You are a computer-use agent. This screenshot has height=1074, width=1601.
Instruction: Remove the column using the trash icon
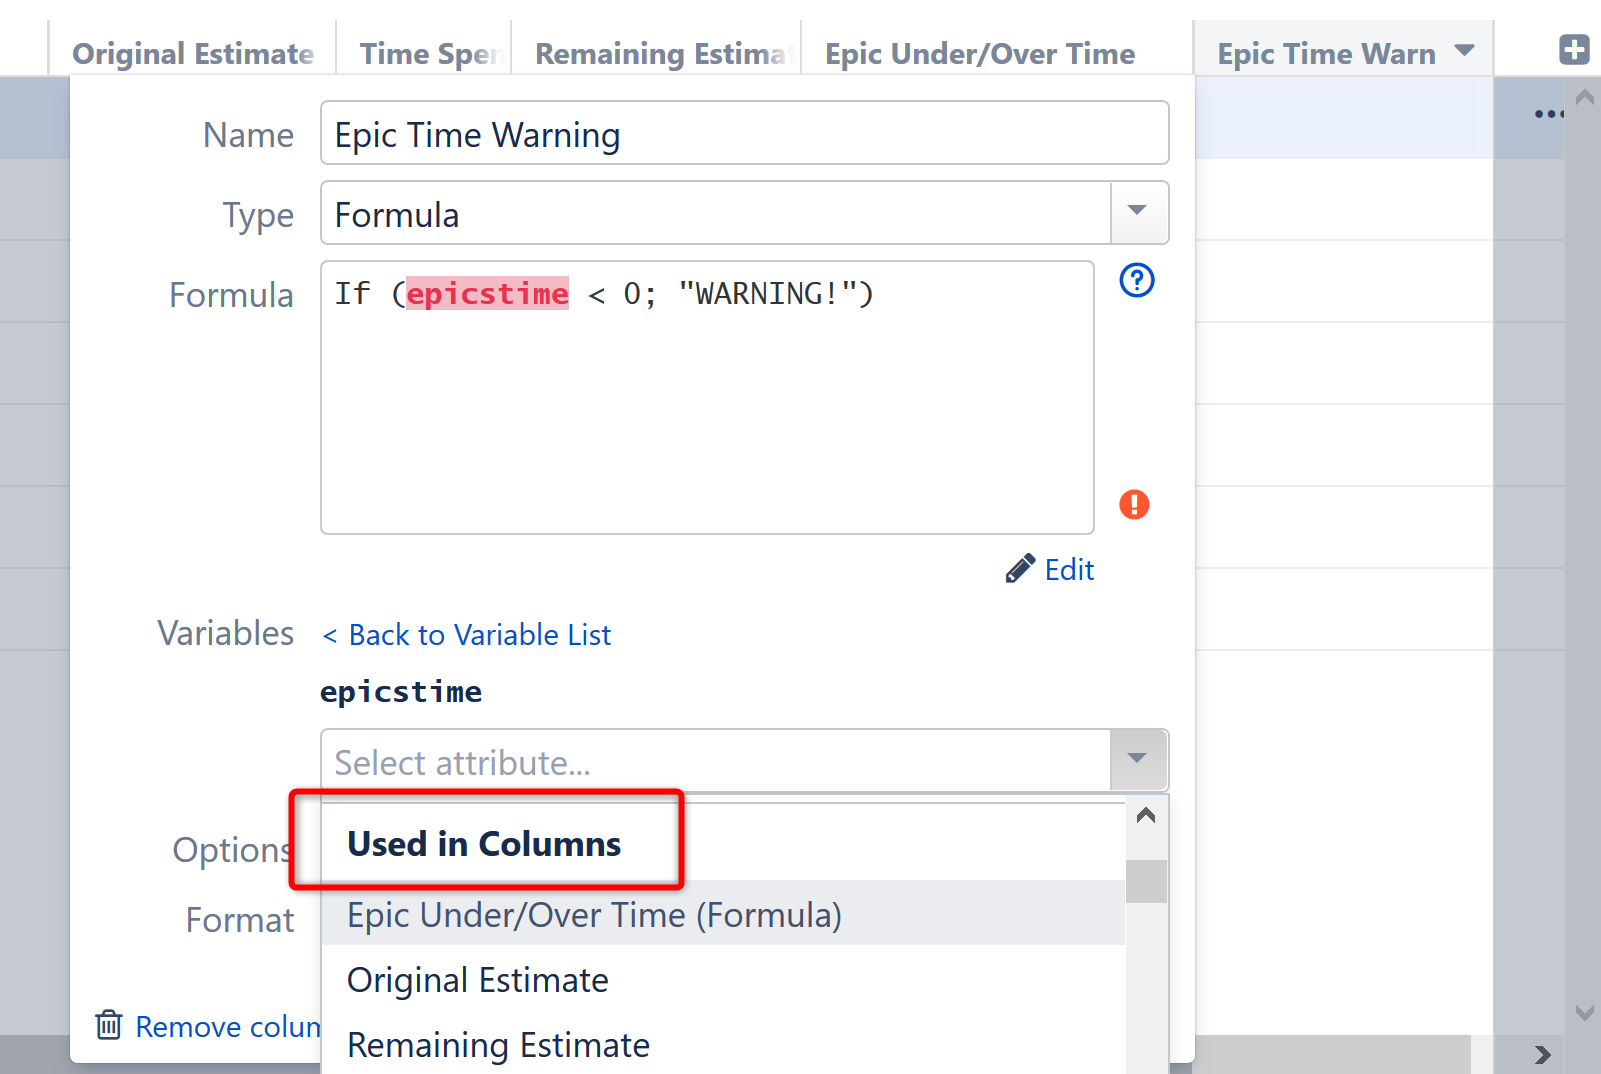point(108,1025)
